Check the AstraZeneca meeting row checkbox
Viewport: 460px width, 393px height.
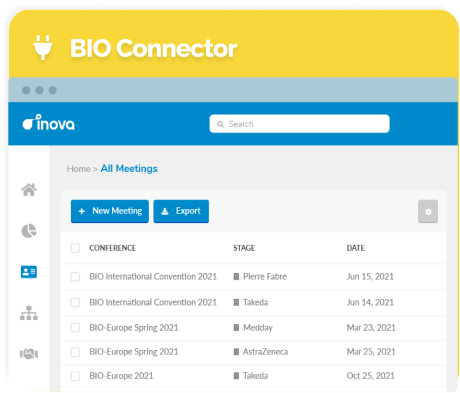click(x=75, y=352)
